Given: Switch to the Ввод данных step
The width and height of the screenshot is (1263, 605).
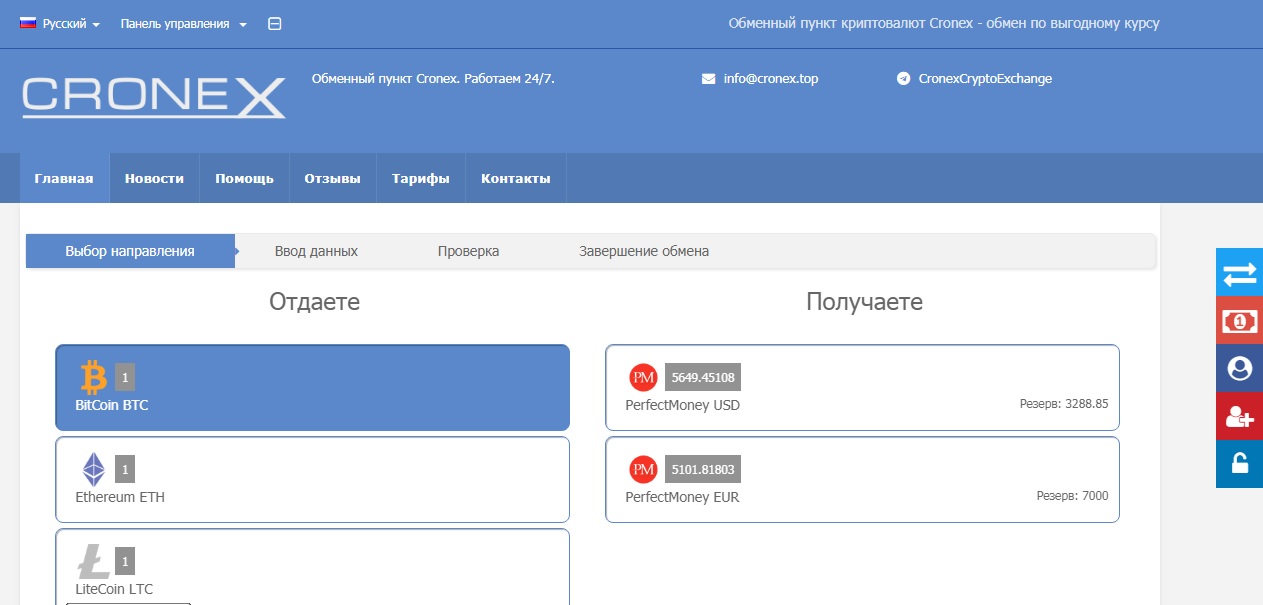Looking at the screenshot, I should (x=316, y=251).
